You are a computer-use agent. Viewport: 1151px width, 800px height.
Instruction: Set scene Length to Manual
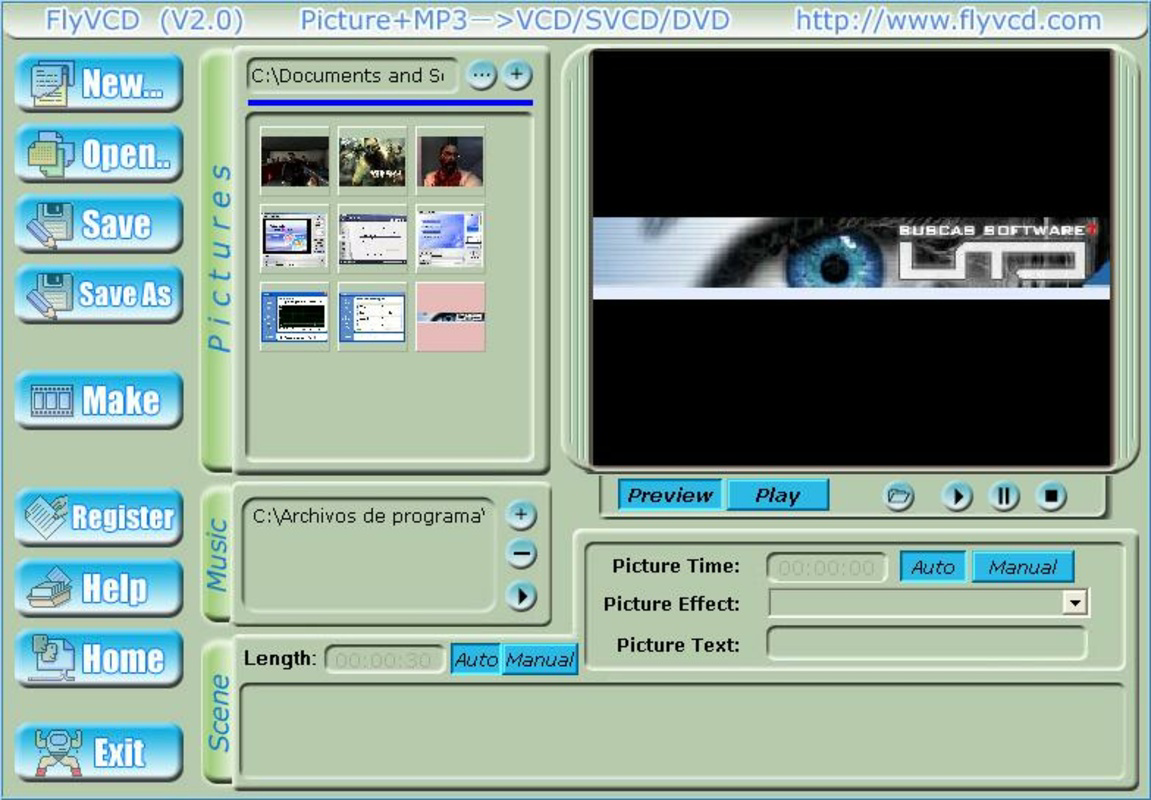point(540,659)
